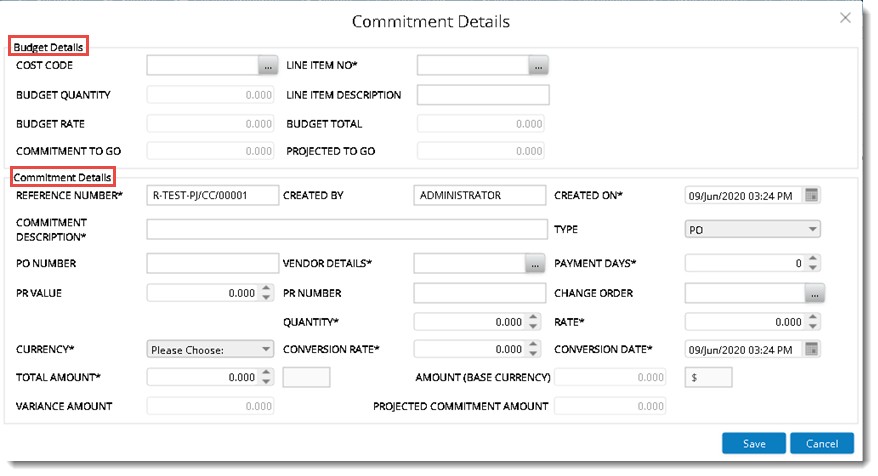Select the Line Item Description input box
The width and height of the screenshot is (878, 476).
click(x=483, y=95)
